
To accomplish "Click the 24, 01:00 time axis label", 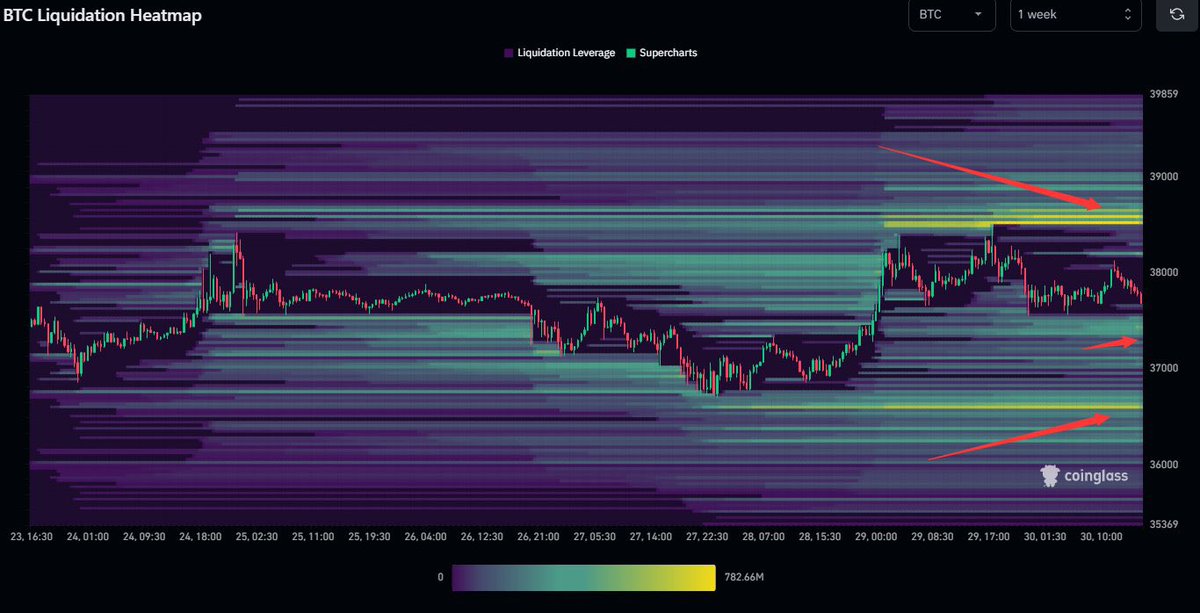I will 87,538.
